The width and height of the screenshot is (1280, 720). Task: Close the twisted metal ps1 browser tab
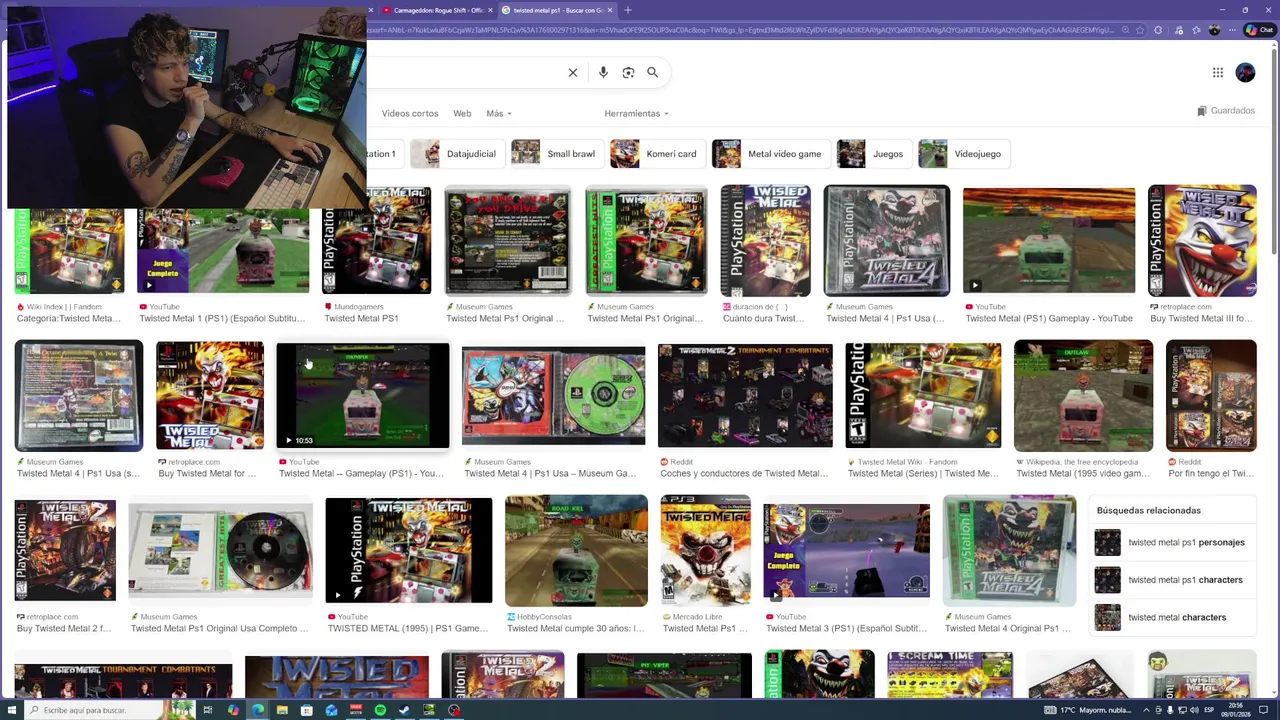pos(608,10)
